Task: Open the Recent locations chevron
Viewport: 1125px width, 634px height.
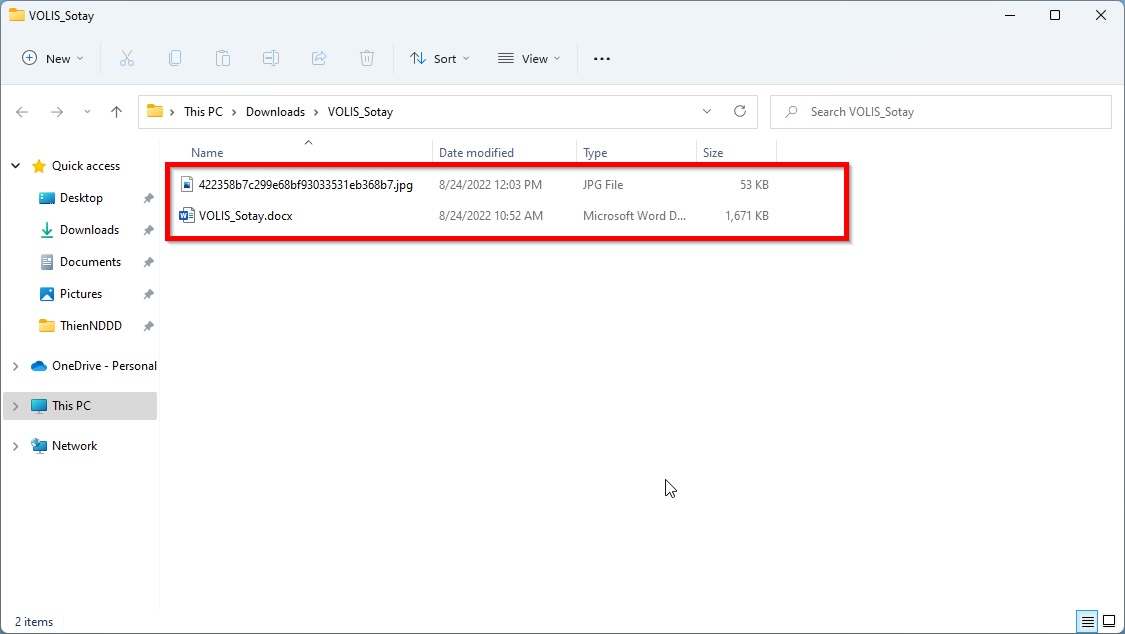Action: (87, 112)
